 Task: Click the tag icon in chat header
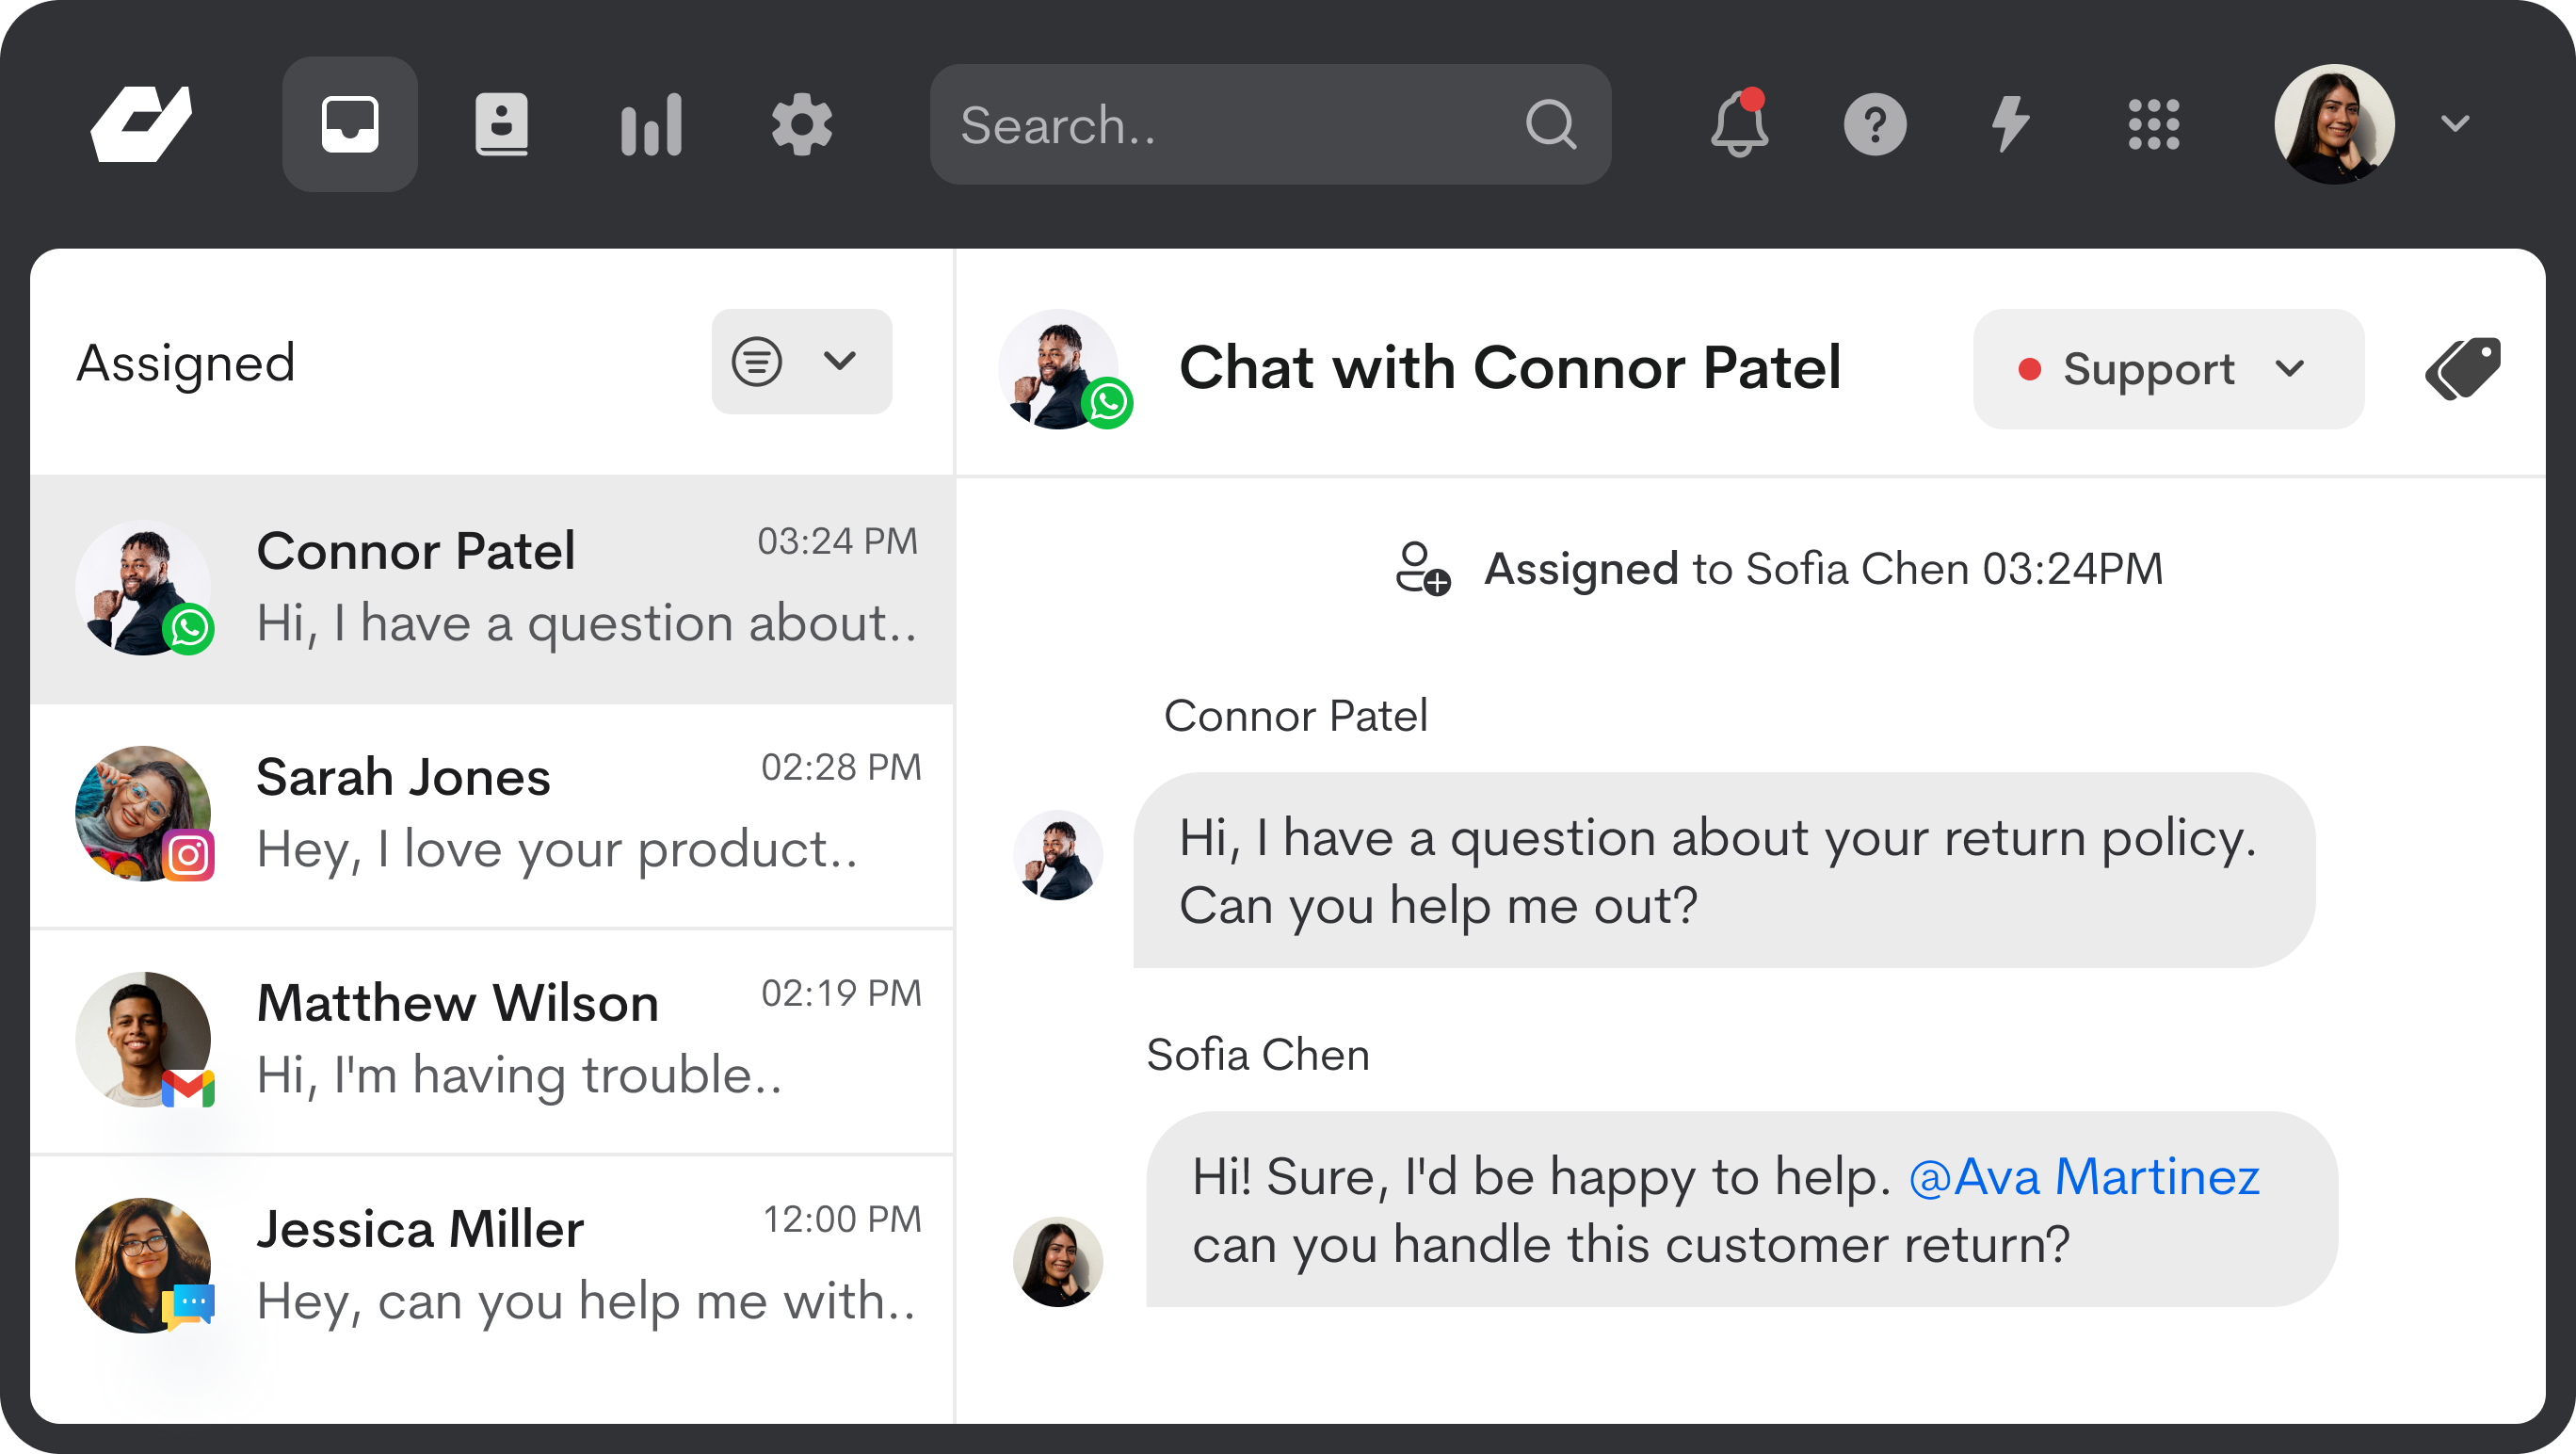pos(2463,368)
